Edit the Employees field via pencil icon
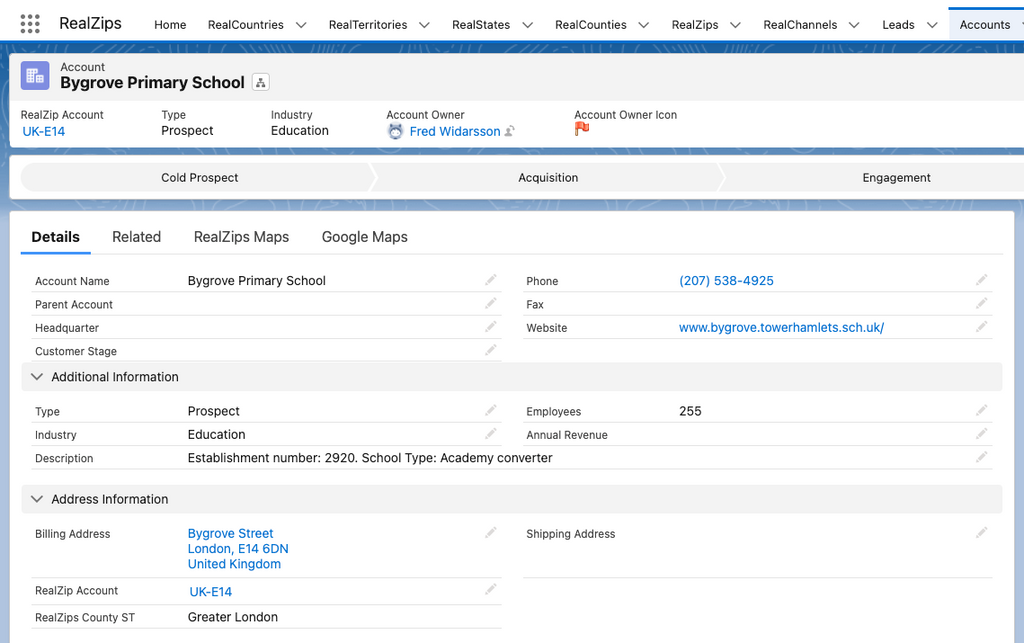This screenshot has width=1024, height=643. click(981, 411)
